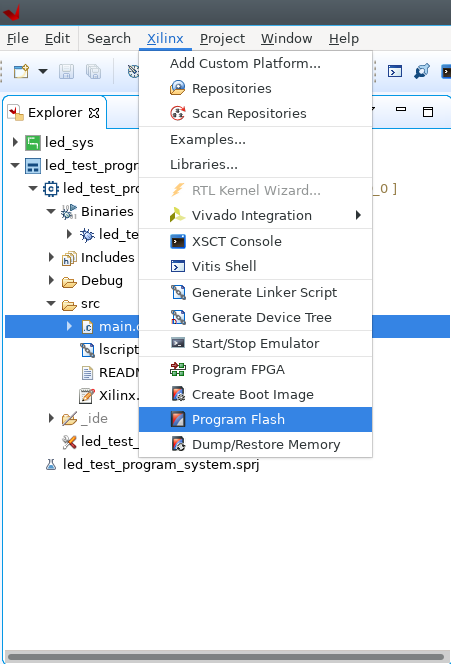Click the Explorer horizontal scrollbar
451x664 pixels.
coord(227,657)
